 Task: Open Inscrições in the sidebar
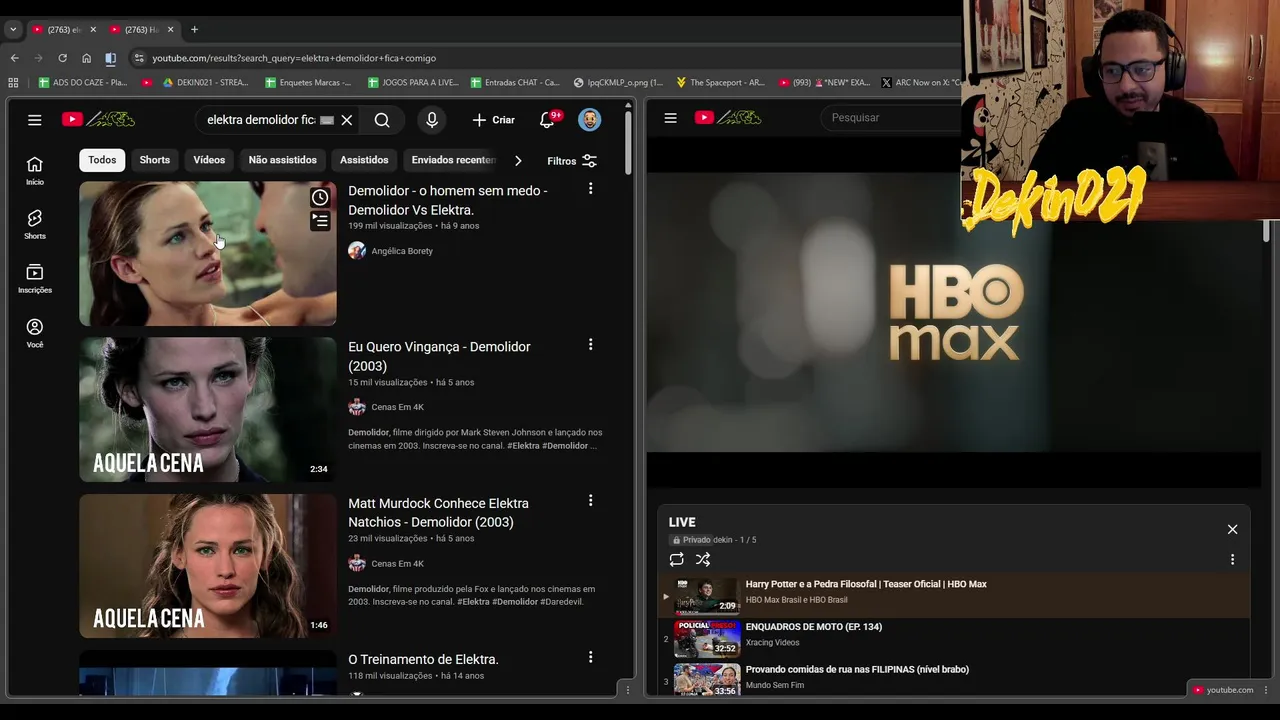click(x=35, y=279)
